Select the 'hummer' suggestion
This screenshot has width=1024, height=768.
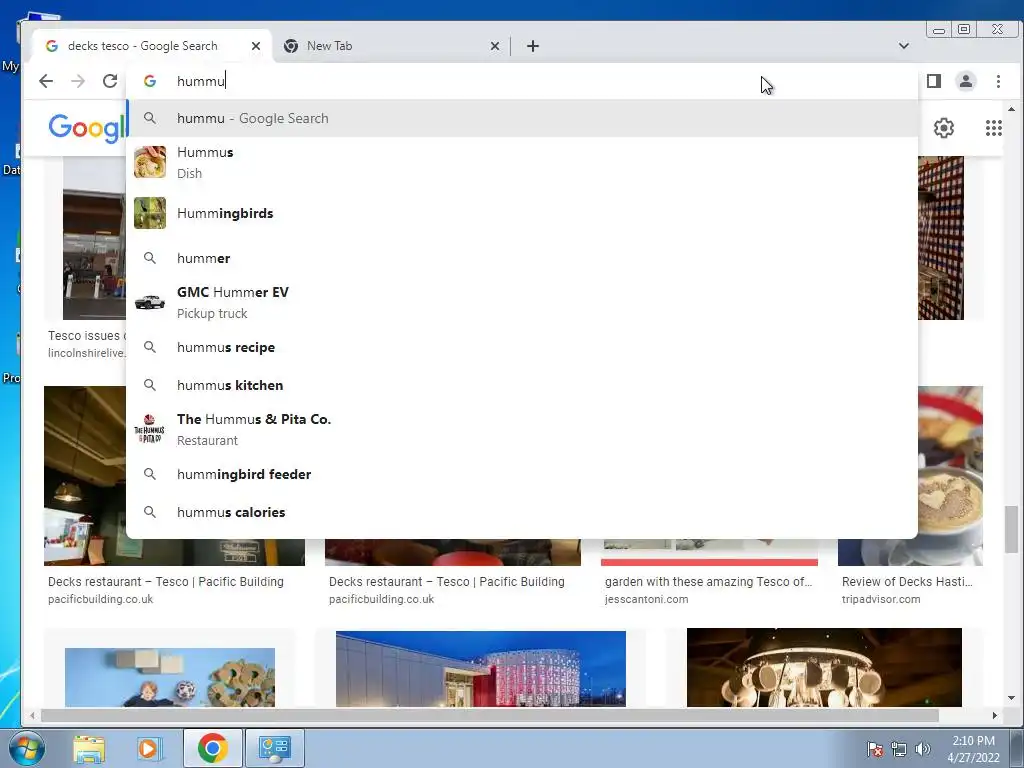[x=522, y=258]
